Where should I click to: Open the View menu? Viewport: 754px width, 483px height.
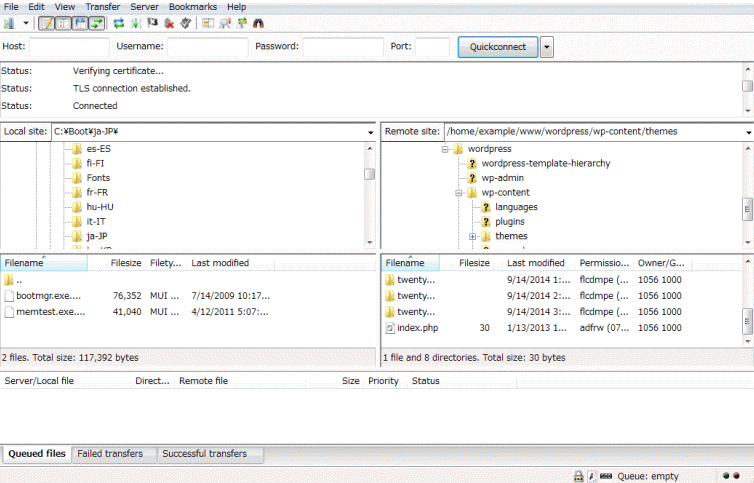64,7
